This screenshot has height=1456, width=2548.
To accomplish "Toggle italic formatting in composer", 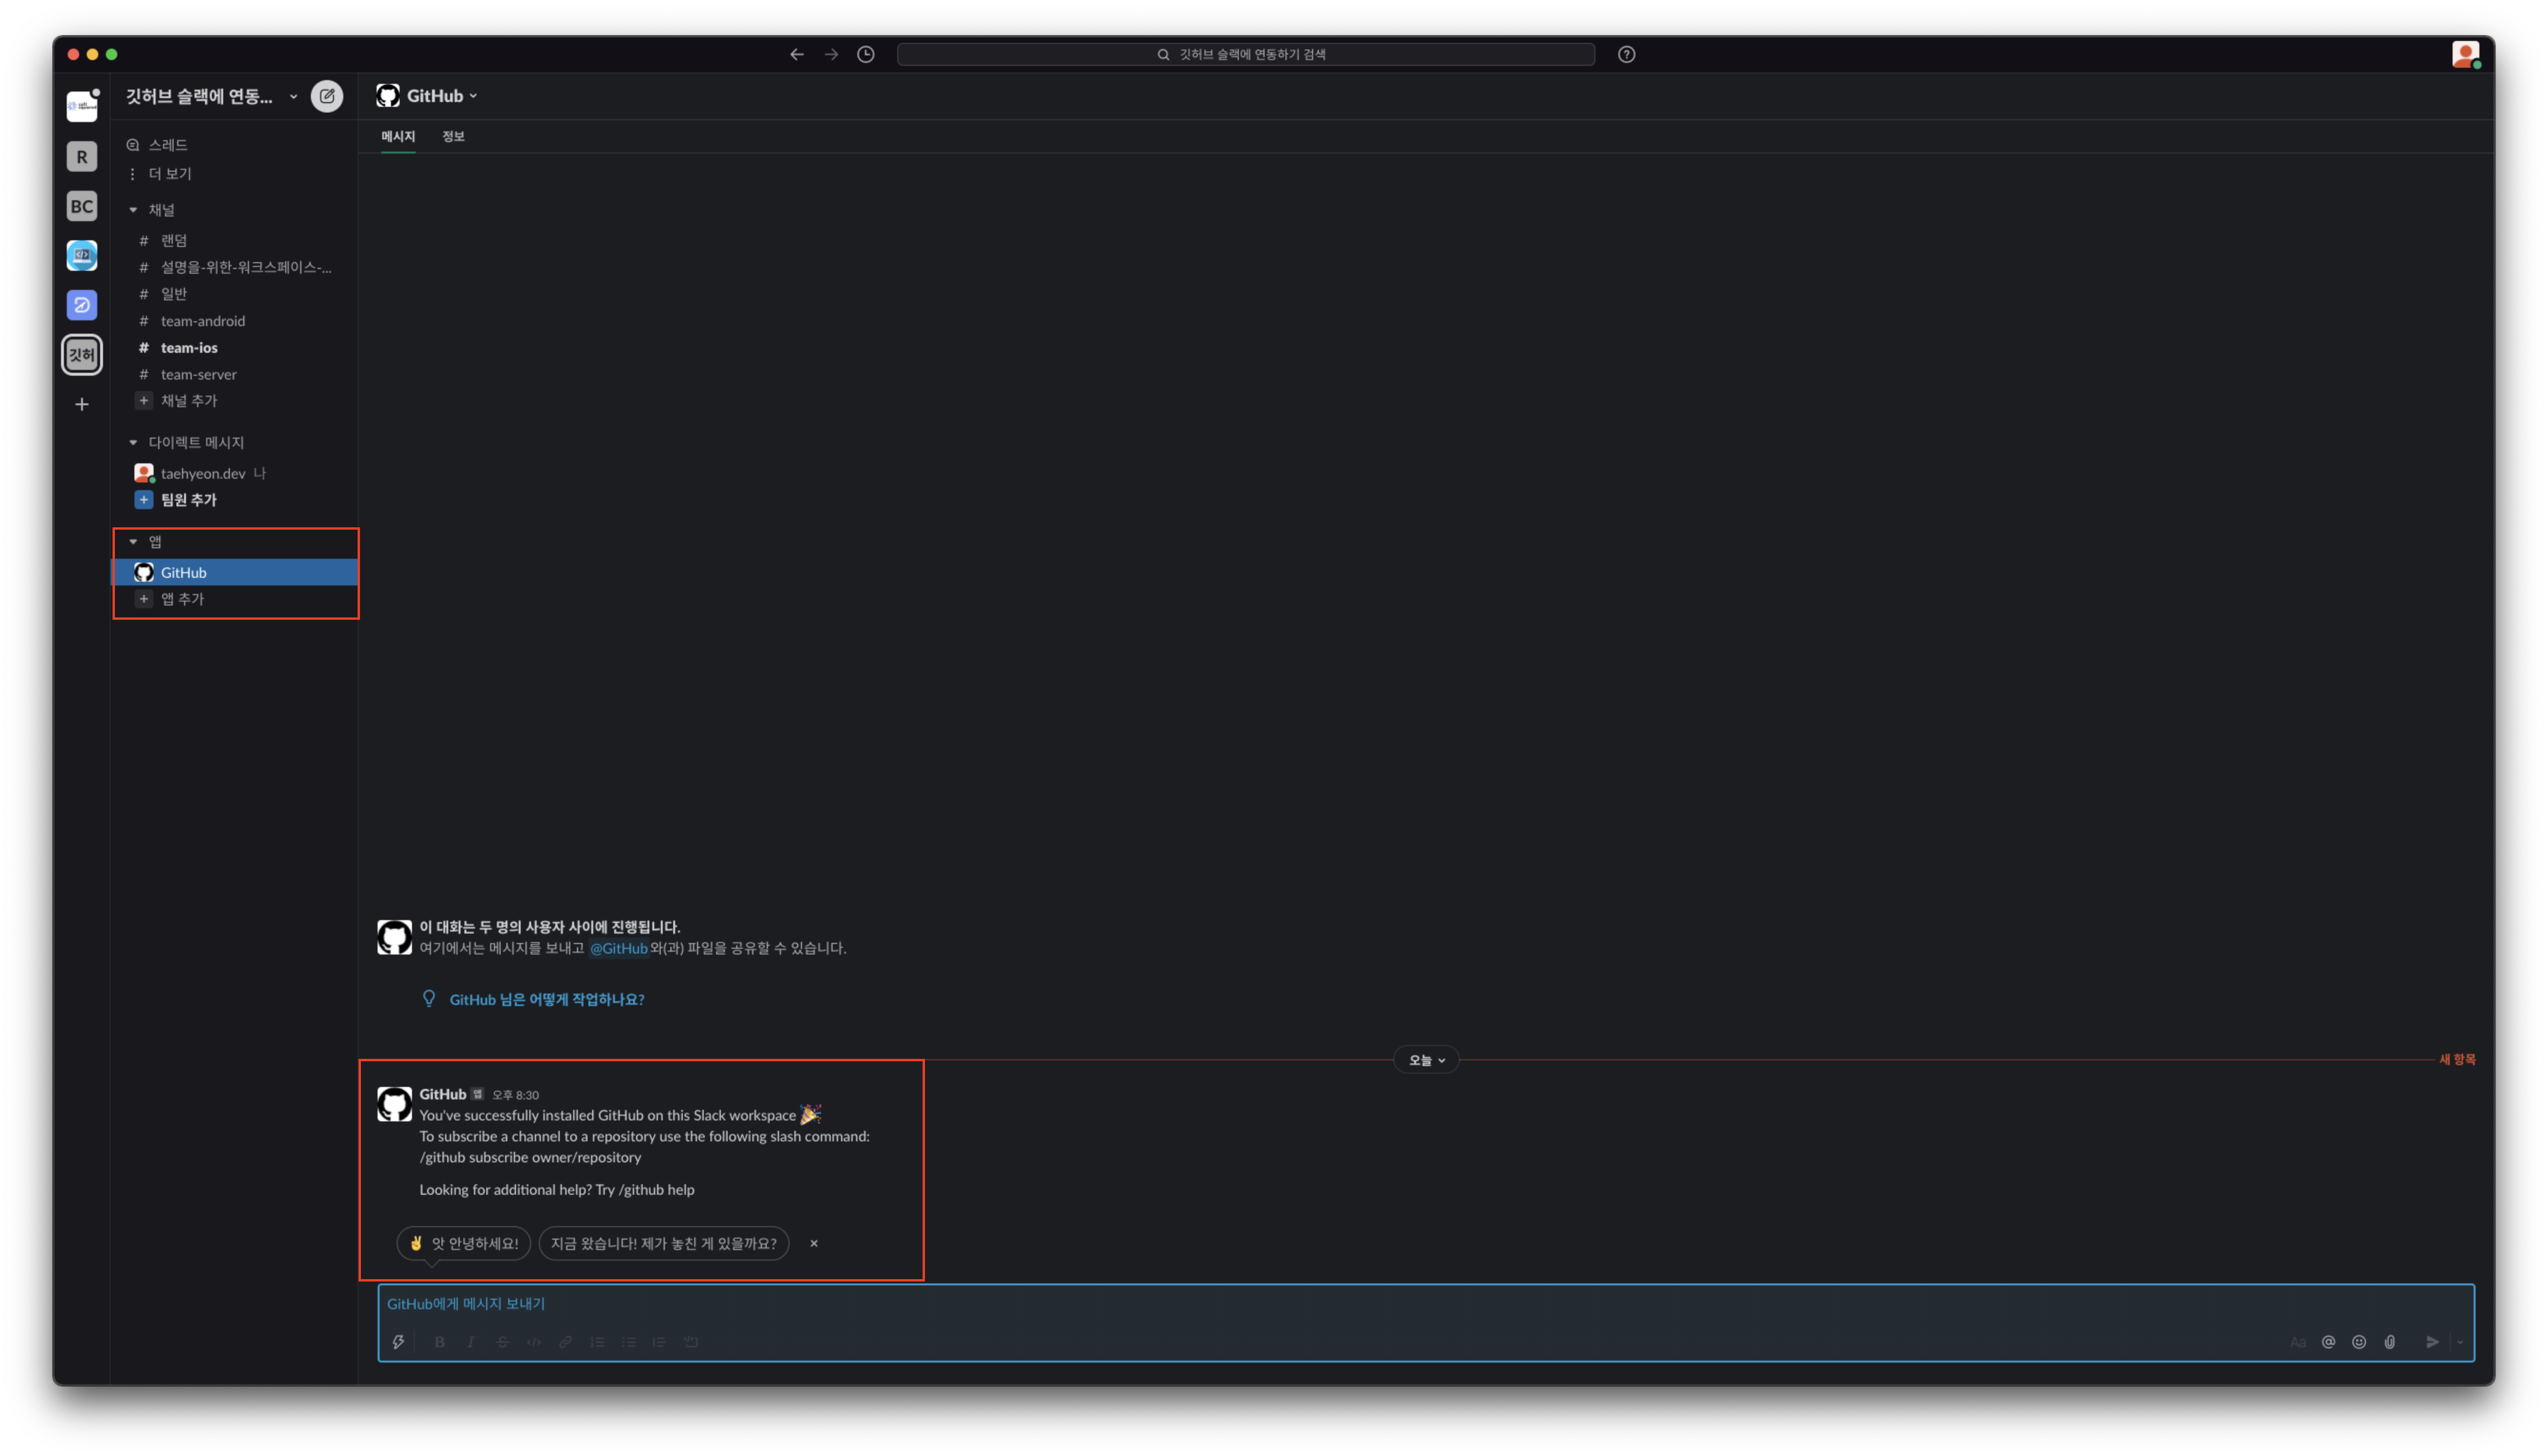I will (x=470, y=1342).
